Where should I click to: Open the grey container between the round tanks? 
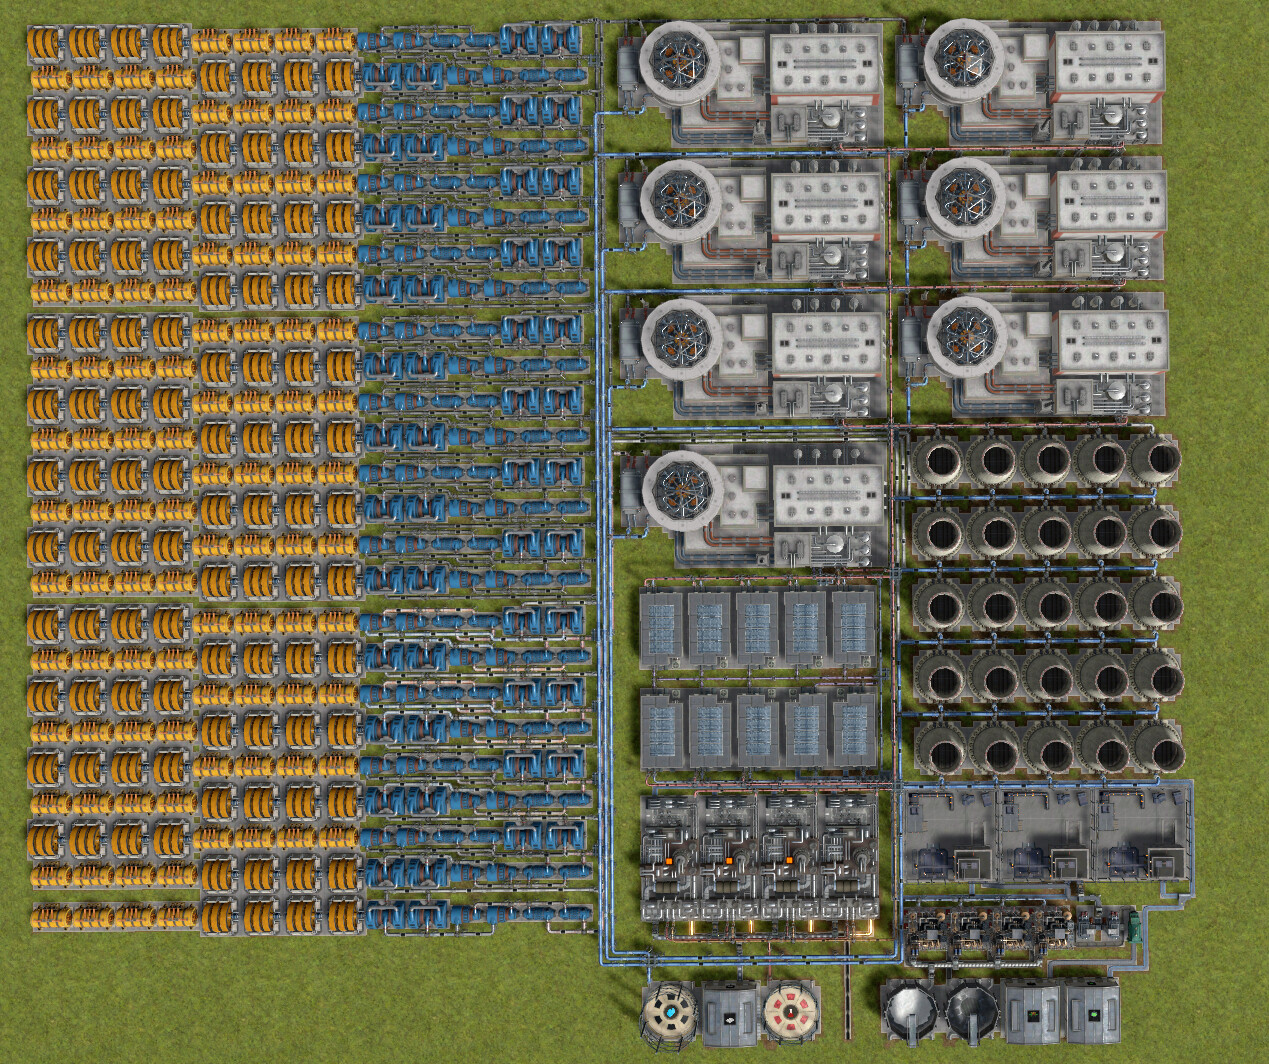coord(728,1015)
